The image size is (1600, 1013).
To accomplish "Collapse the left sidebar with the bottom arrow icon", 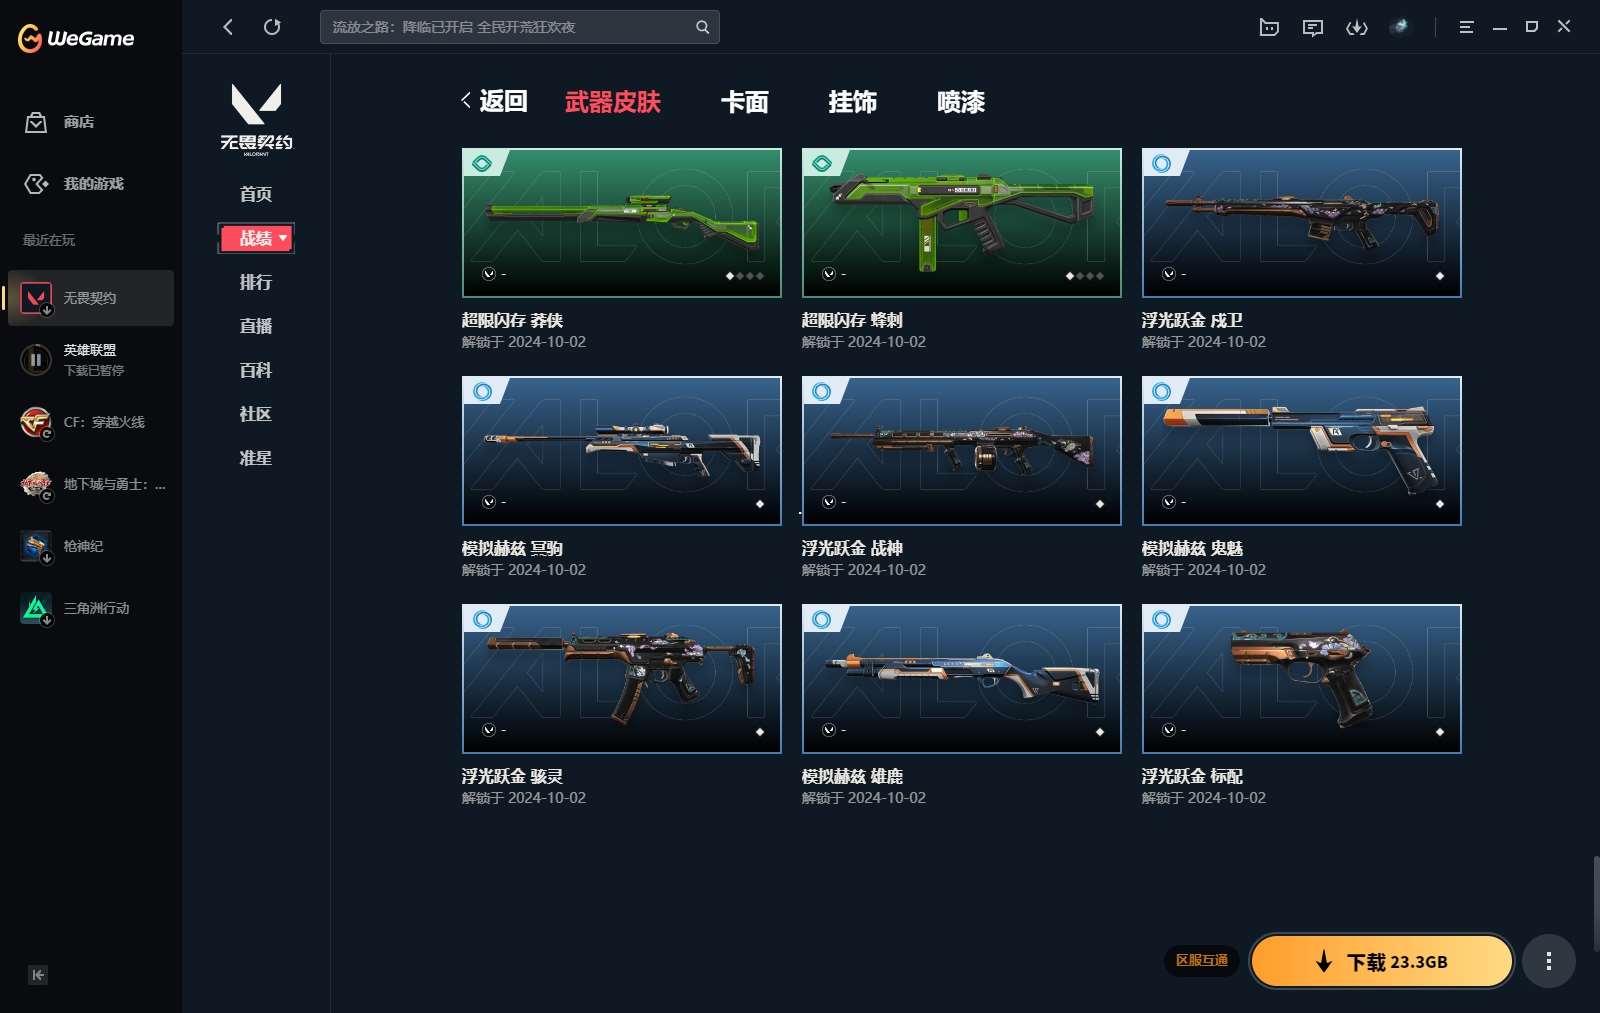I will point(38,975).
